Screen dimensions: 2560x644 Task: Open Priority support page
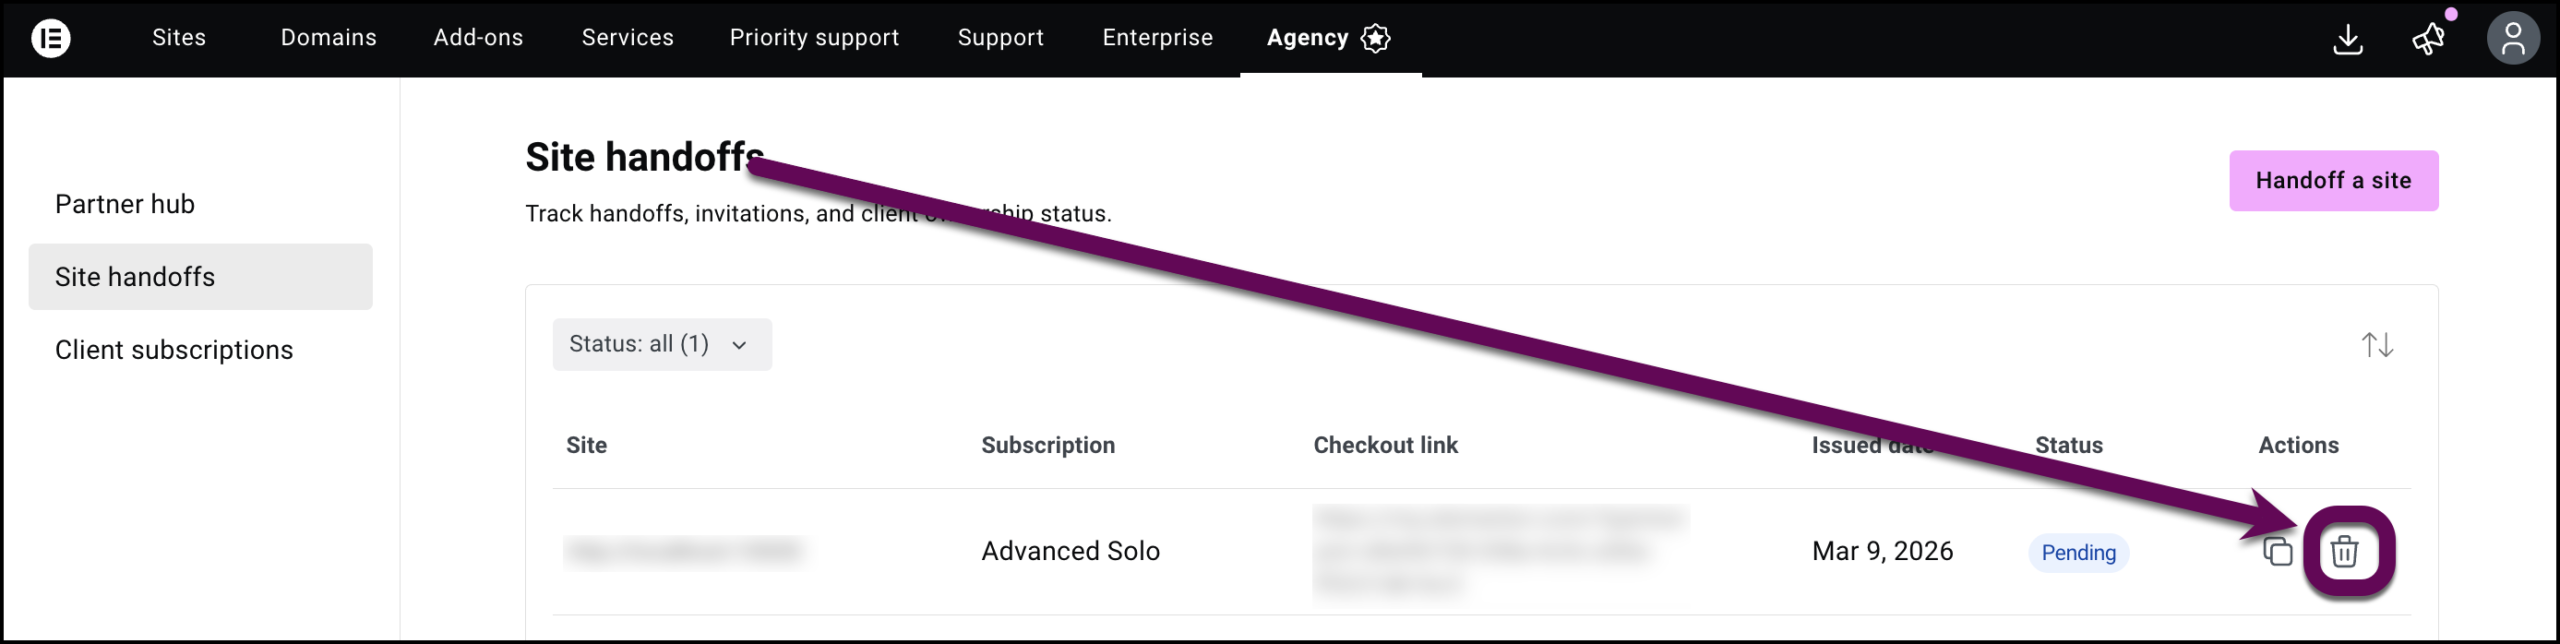click(814, 38)
